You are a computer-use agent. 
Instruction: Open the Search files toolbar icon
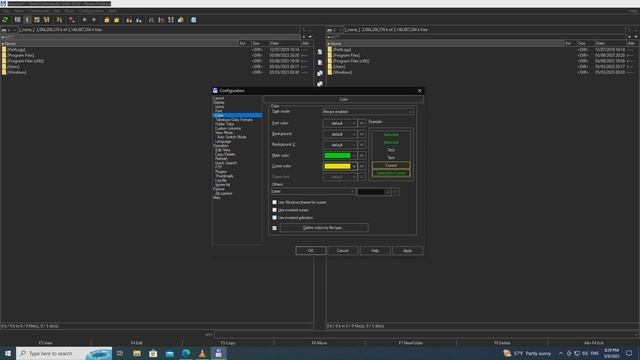[x=151, y=20]
